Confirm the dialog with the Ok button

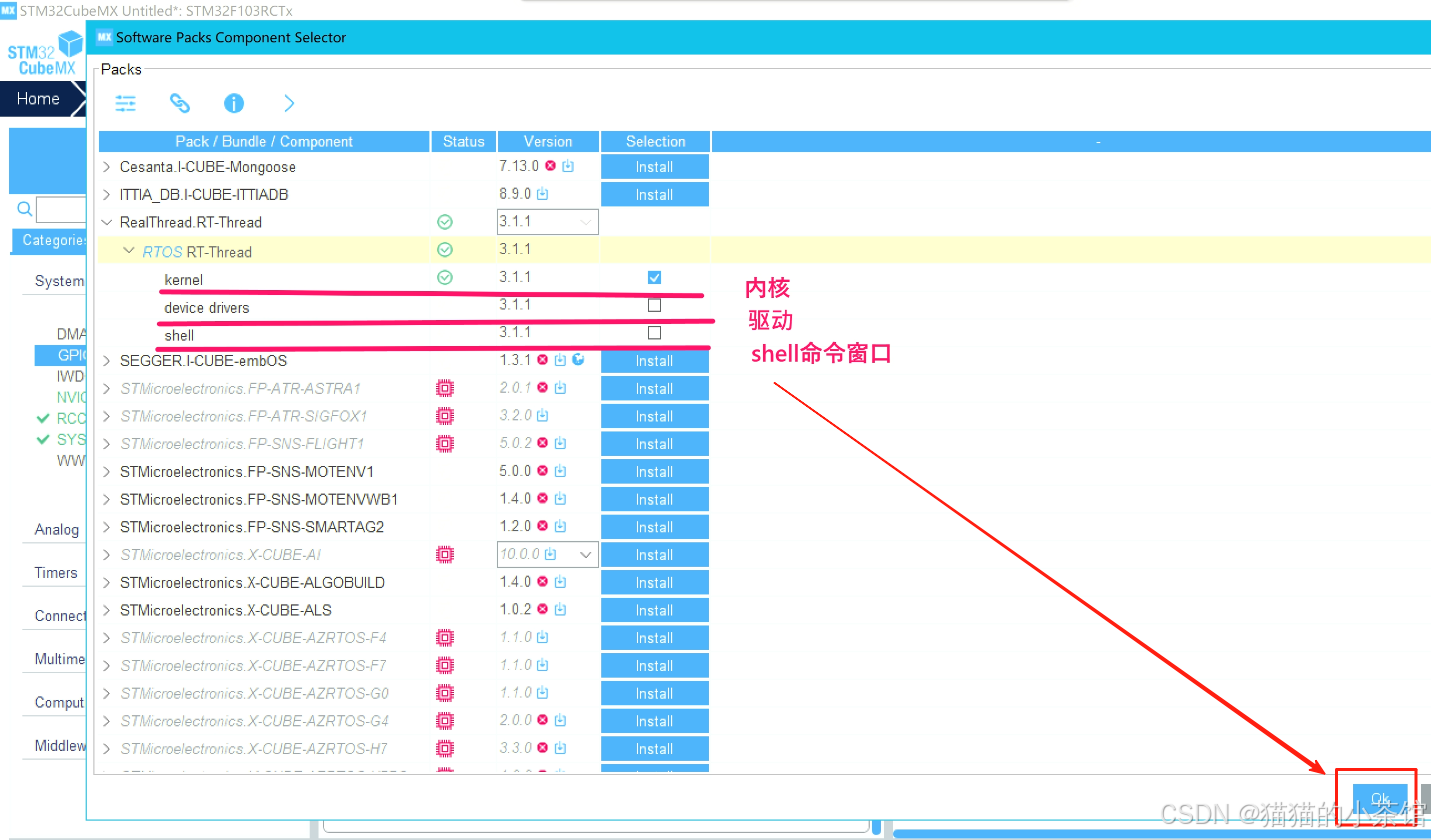coord(1380,799)
